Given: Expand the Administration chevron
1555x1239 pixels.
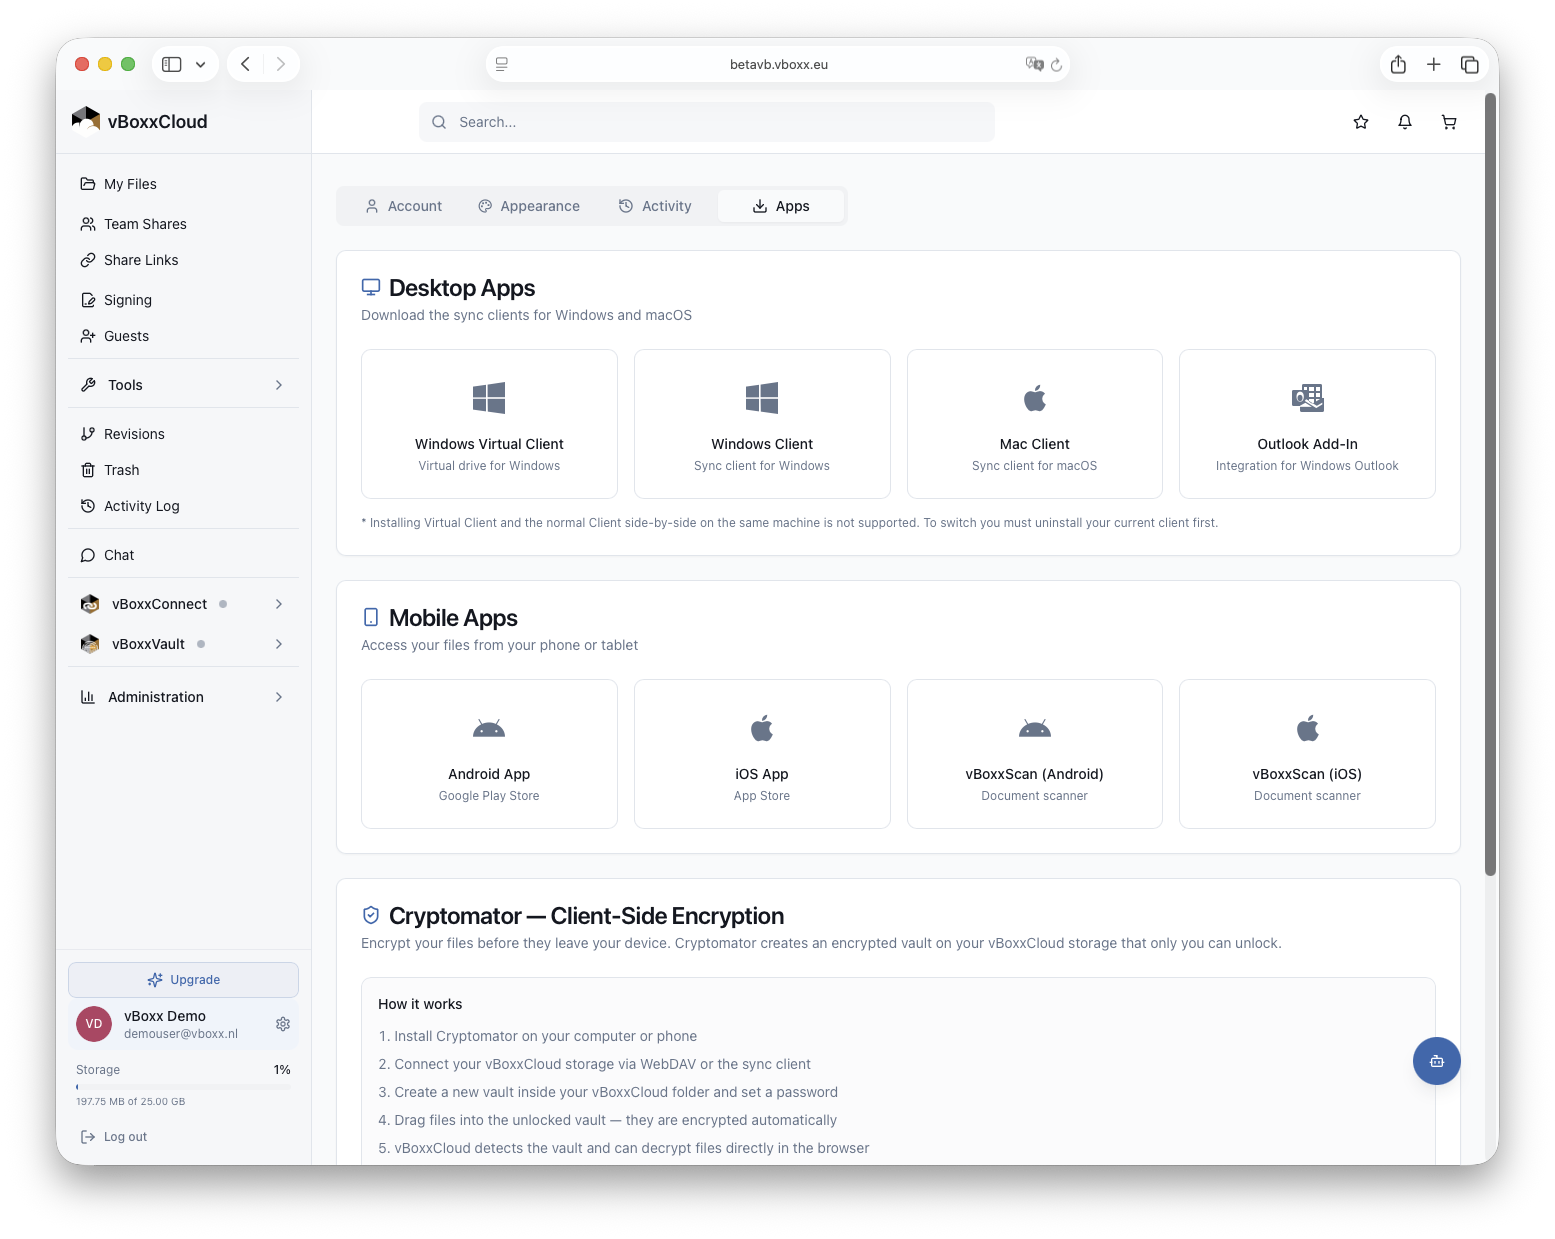Looking at the screenshot, I should tap(279, 697).
